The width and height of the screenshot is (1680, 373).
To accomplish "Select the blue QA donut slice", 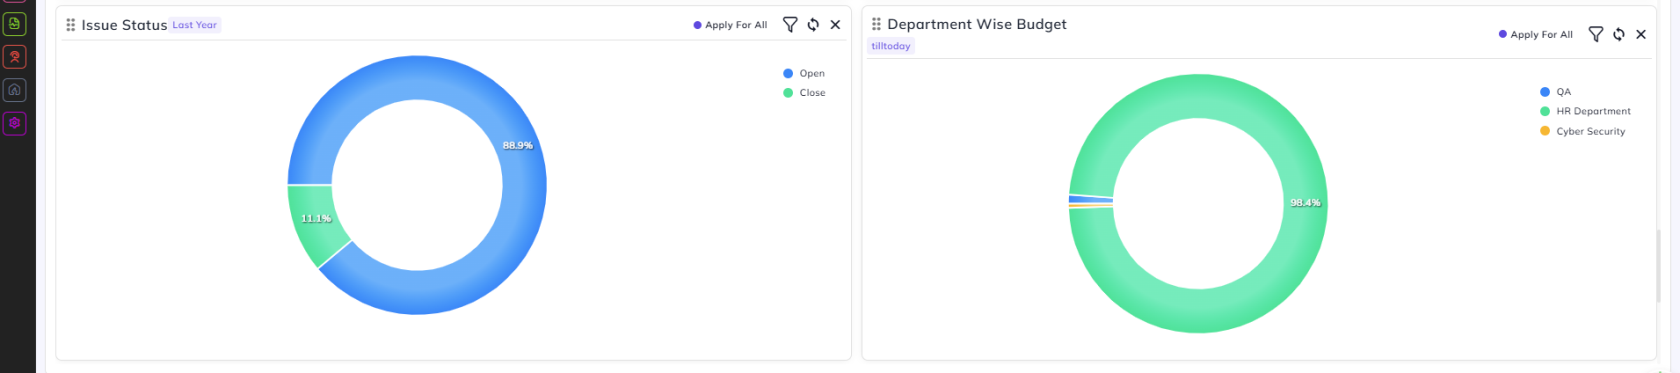I will click(x=1090, y=199).
